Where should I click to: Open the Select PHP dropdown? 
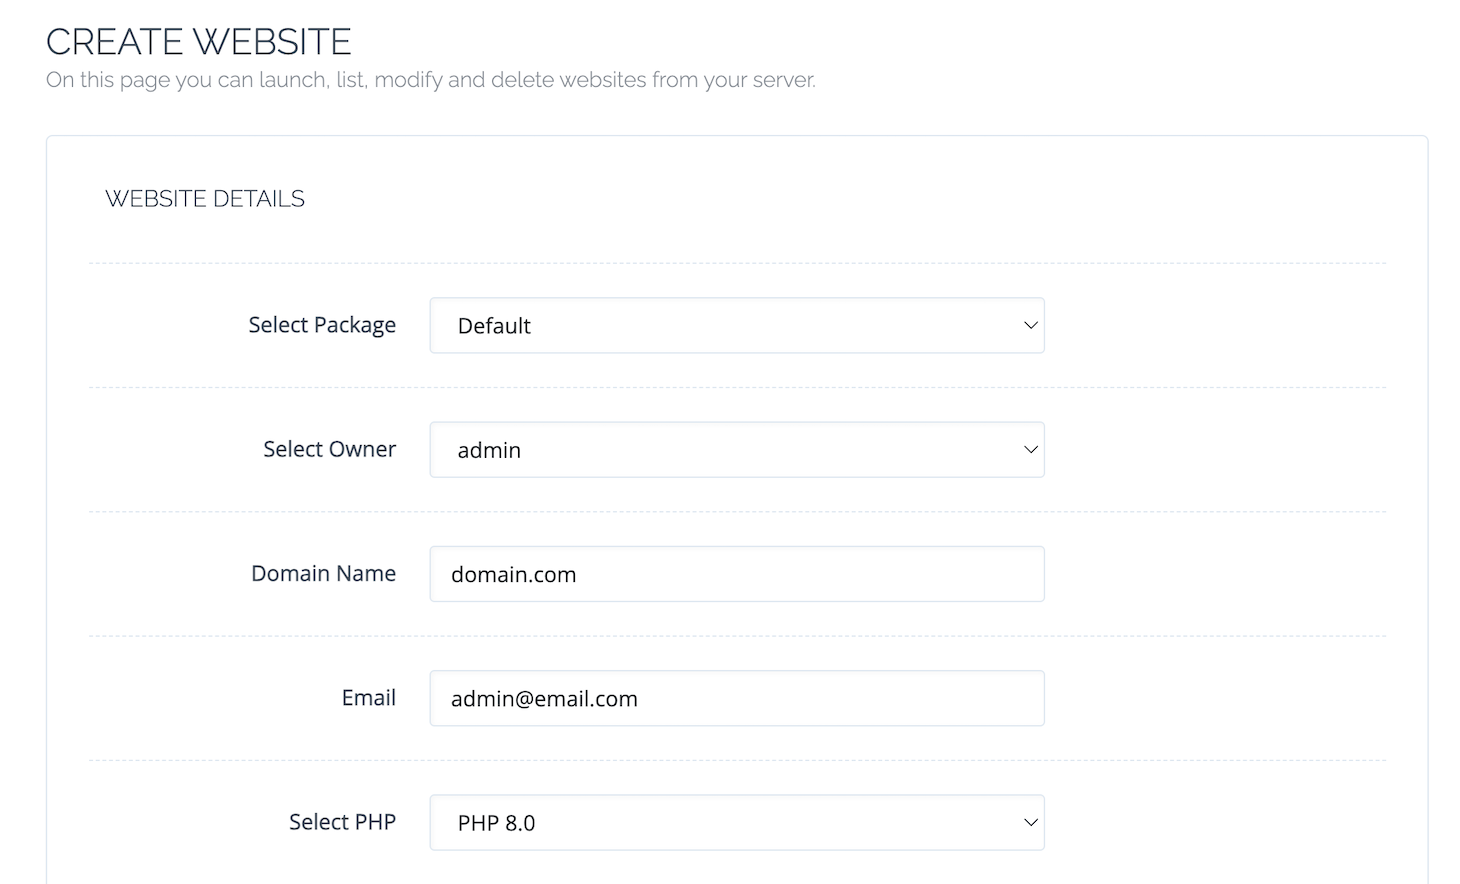pos(736,822)
